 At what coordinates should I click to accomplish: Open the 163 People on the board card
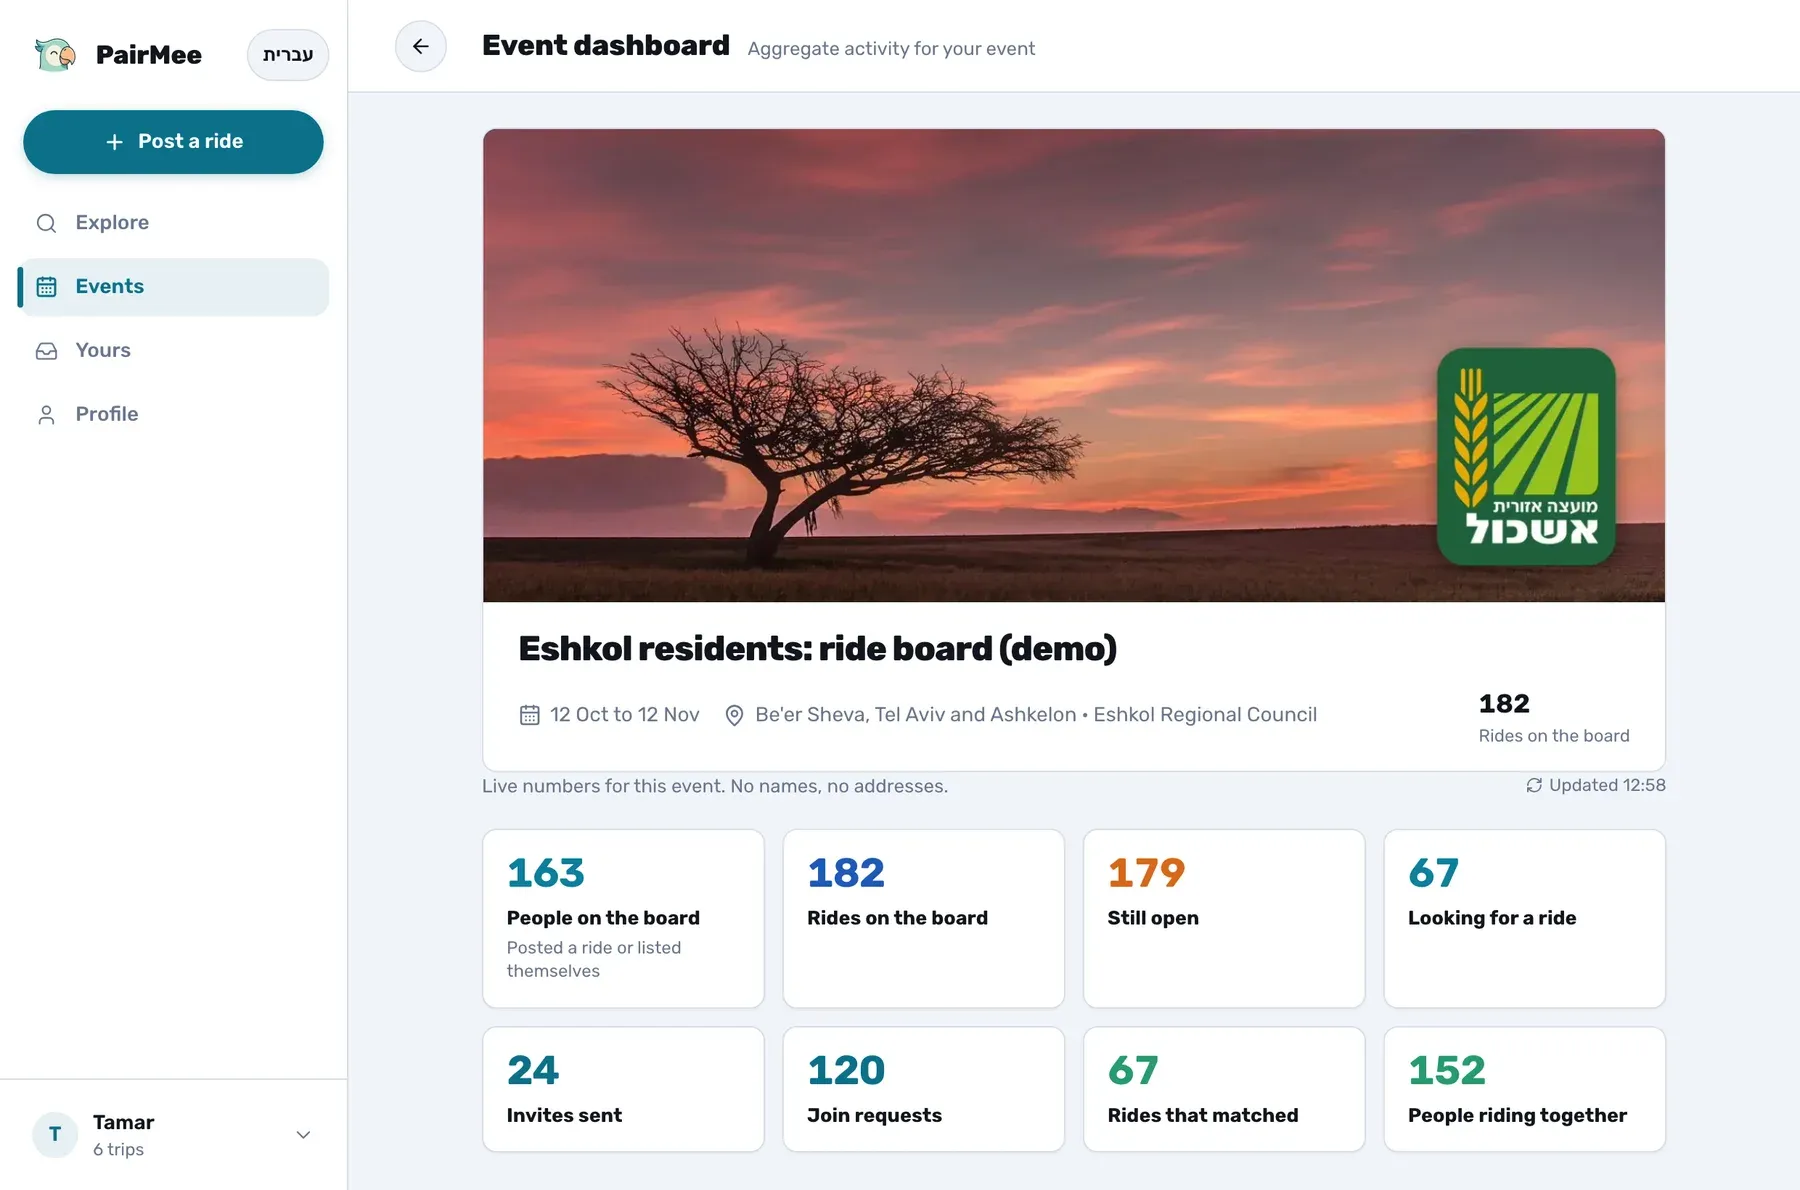[x=623, y=918]
